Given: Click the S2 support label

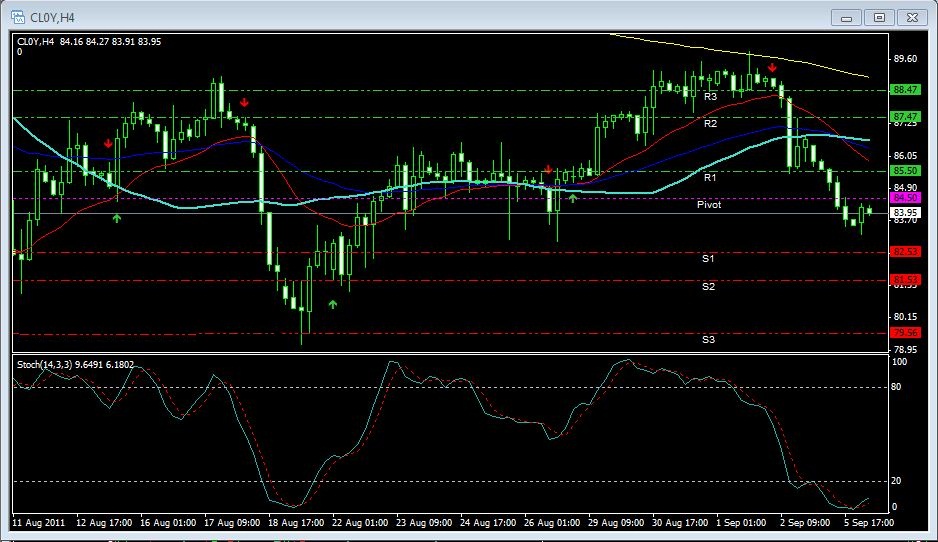Looking at the screenshot, I should click(708, 287).
